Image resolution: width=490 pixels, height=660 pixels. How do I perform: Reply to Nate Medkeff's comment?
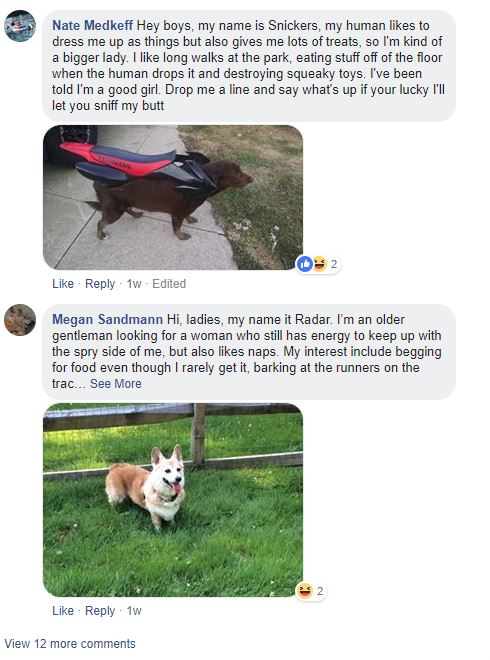click(100, 284)
